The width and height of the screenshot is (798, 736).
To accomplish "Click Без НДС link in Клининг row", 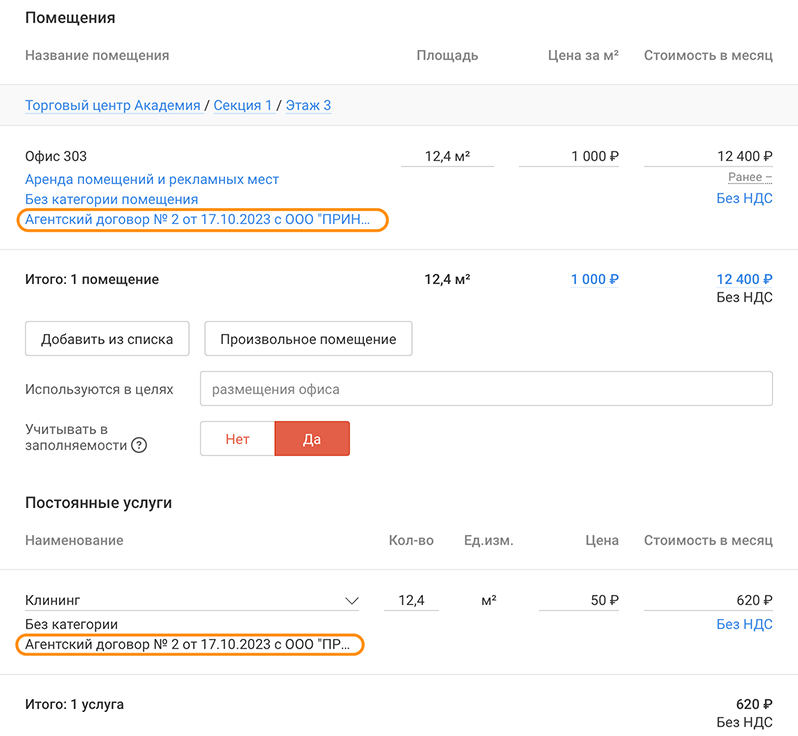I will (744, 624).
